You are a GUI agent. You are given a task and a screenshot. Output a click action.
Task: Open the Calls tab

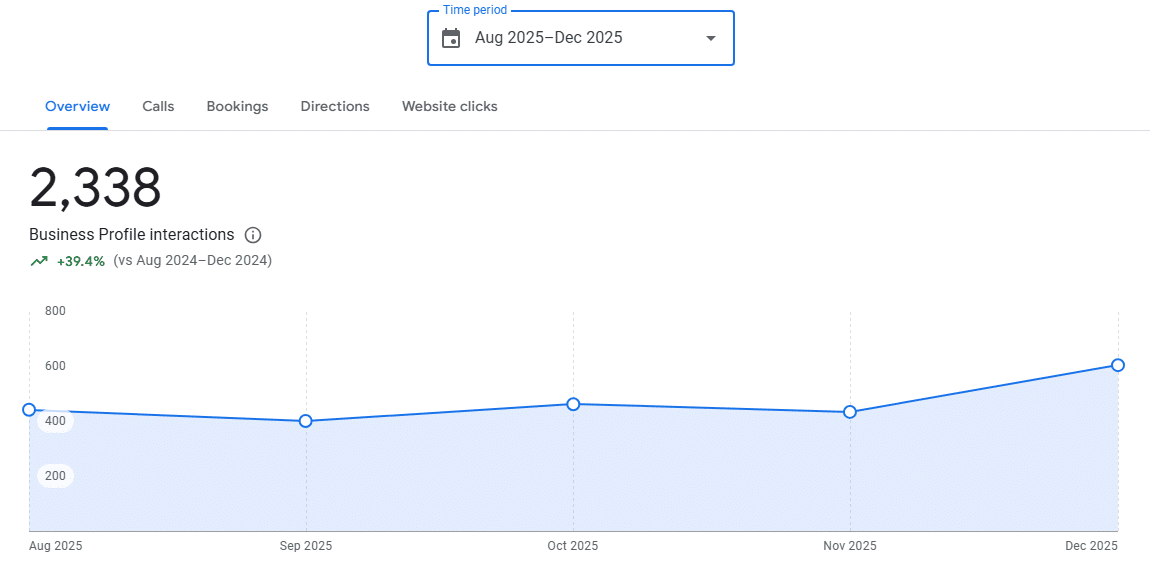(158, 106)
